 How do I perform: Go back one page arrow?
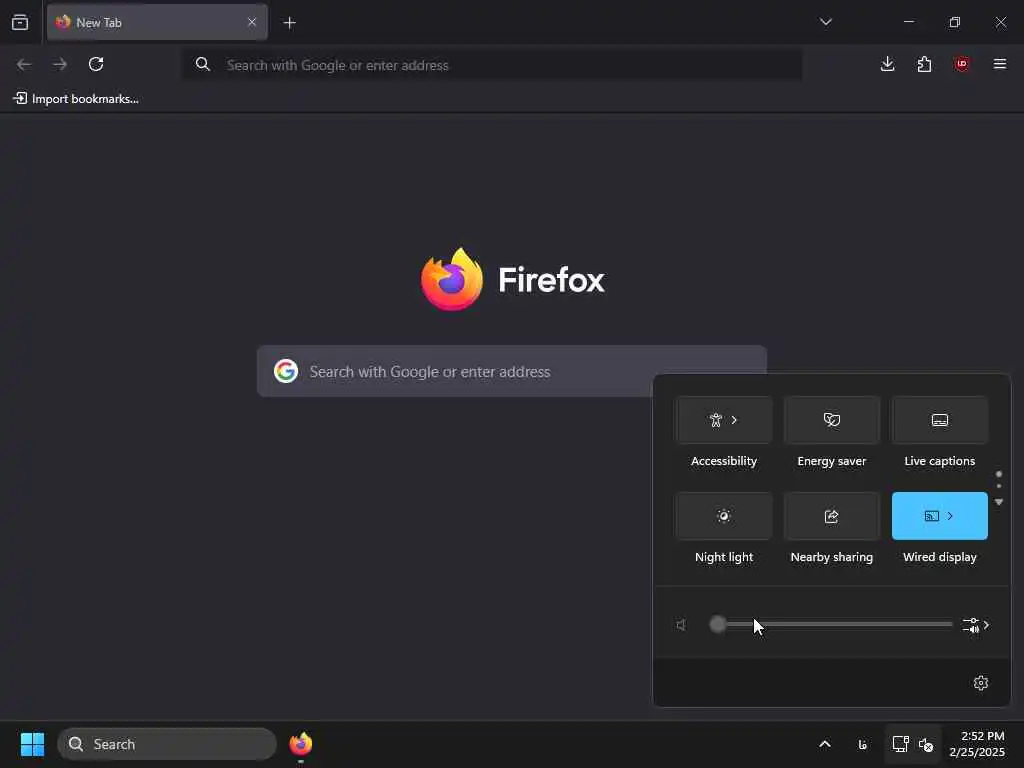(x=24, y=64)
